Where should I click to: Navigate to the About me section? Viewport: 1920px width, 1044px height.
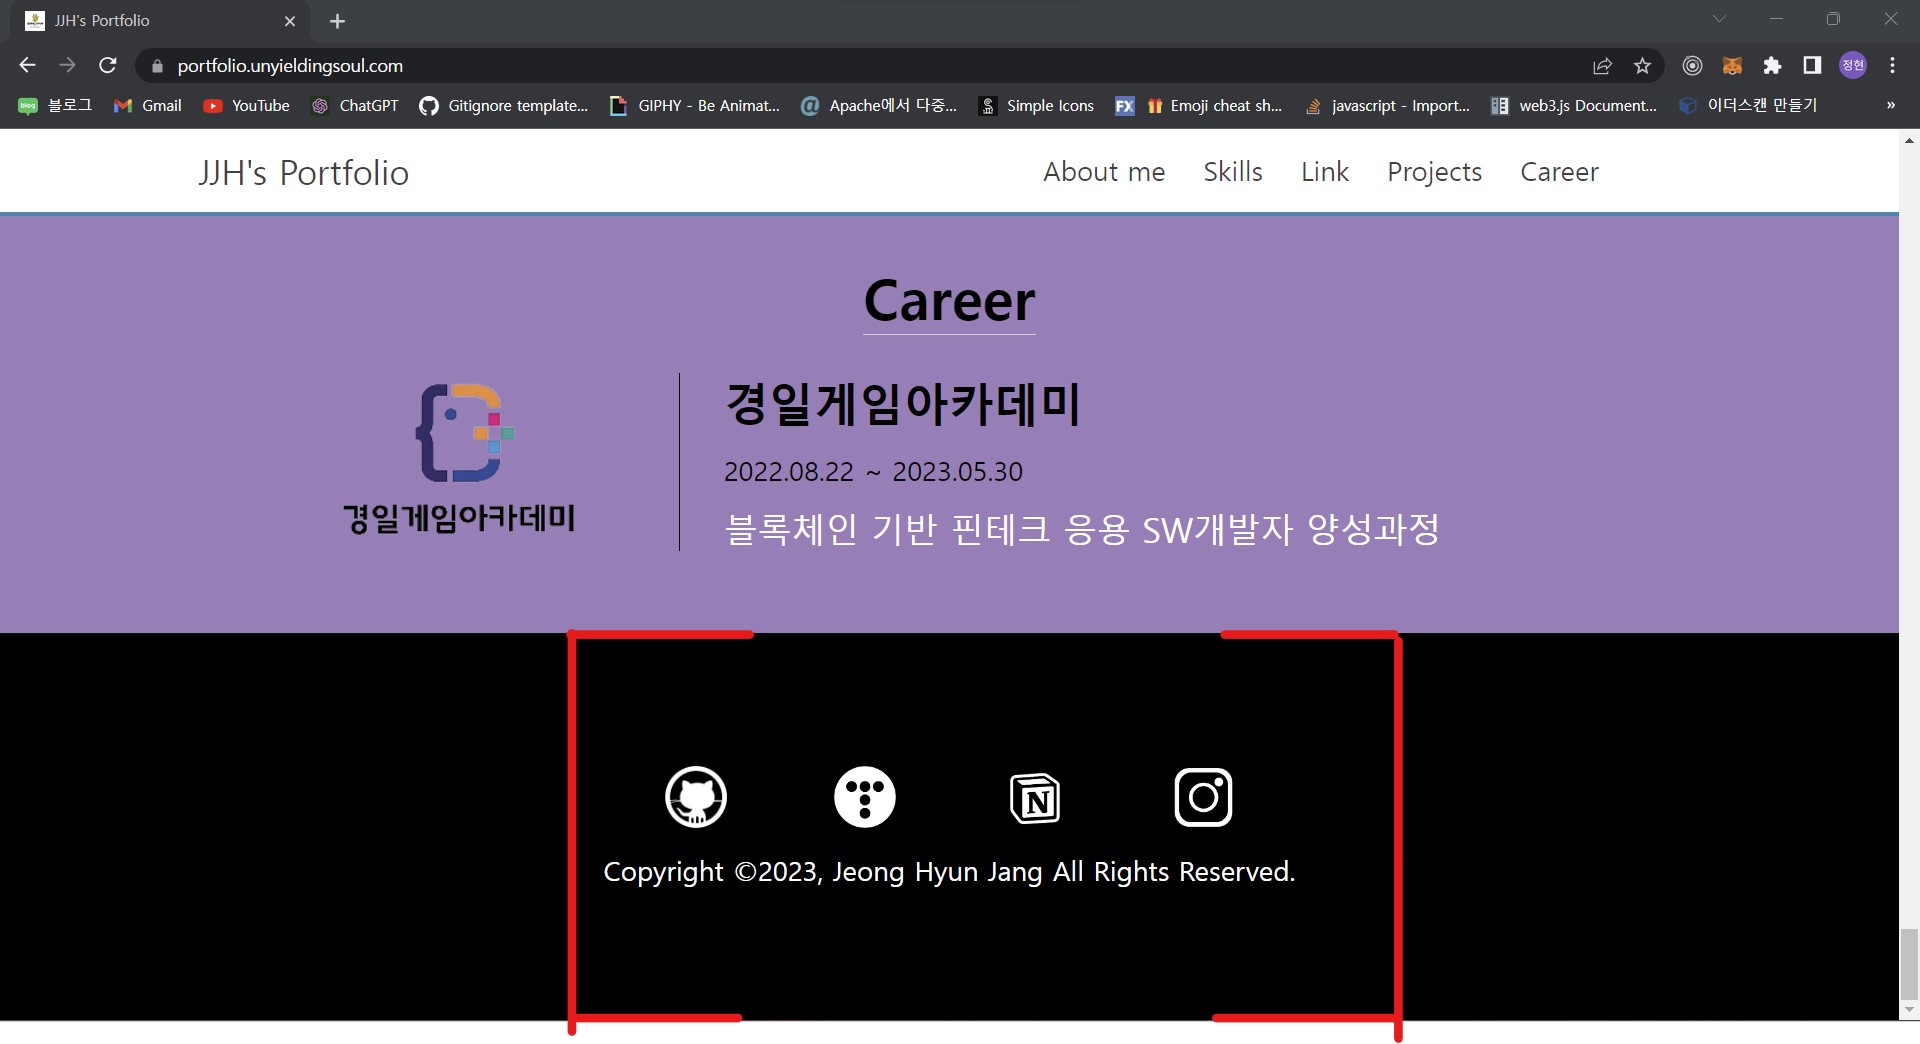click(1104, 172)
